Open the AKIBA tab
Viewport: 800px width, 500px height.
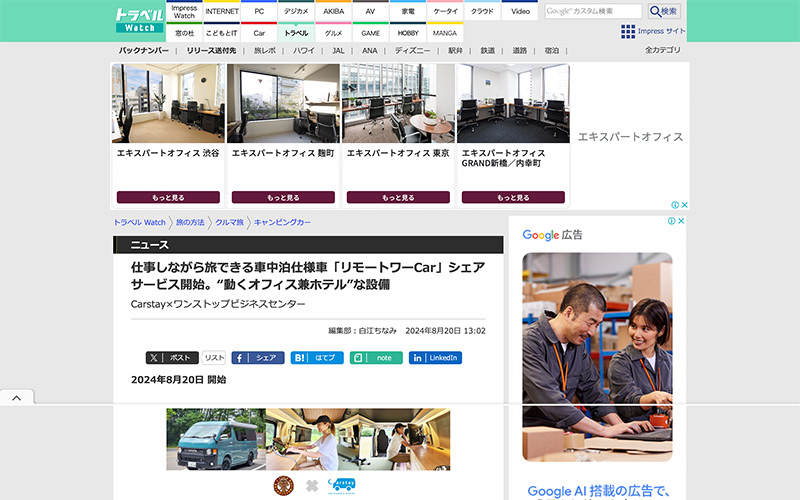click(334, 11)
